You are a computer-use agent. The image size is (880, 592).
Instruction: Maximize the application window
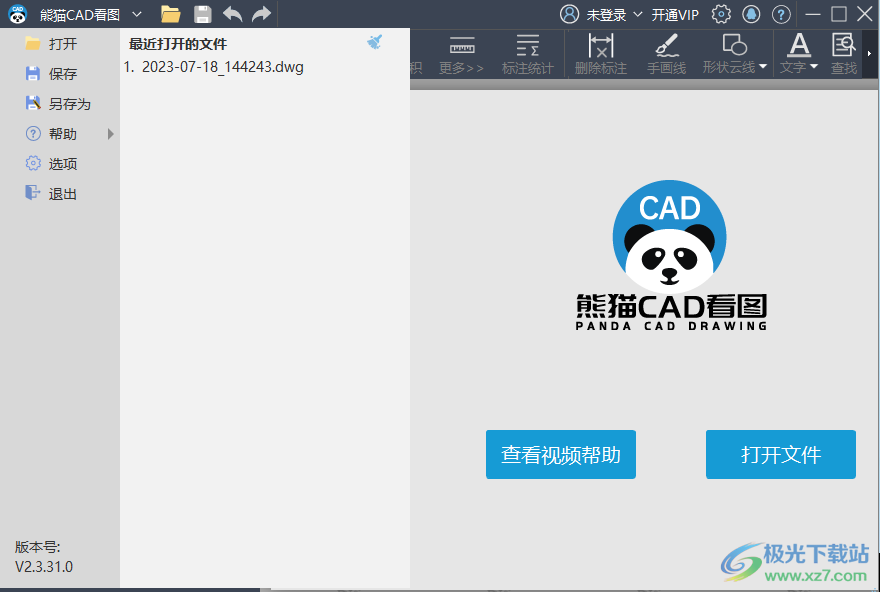coord(838,14)
